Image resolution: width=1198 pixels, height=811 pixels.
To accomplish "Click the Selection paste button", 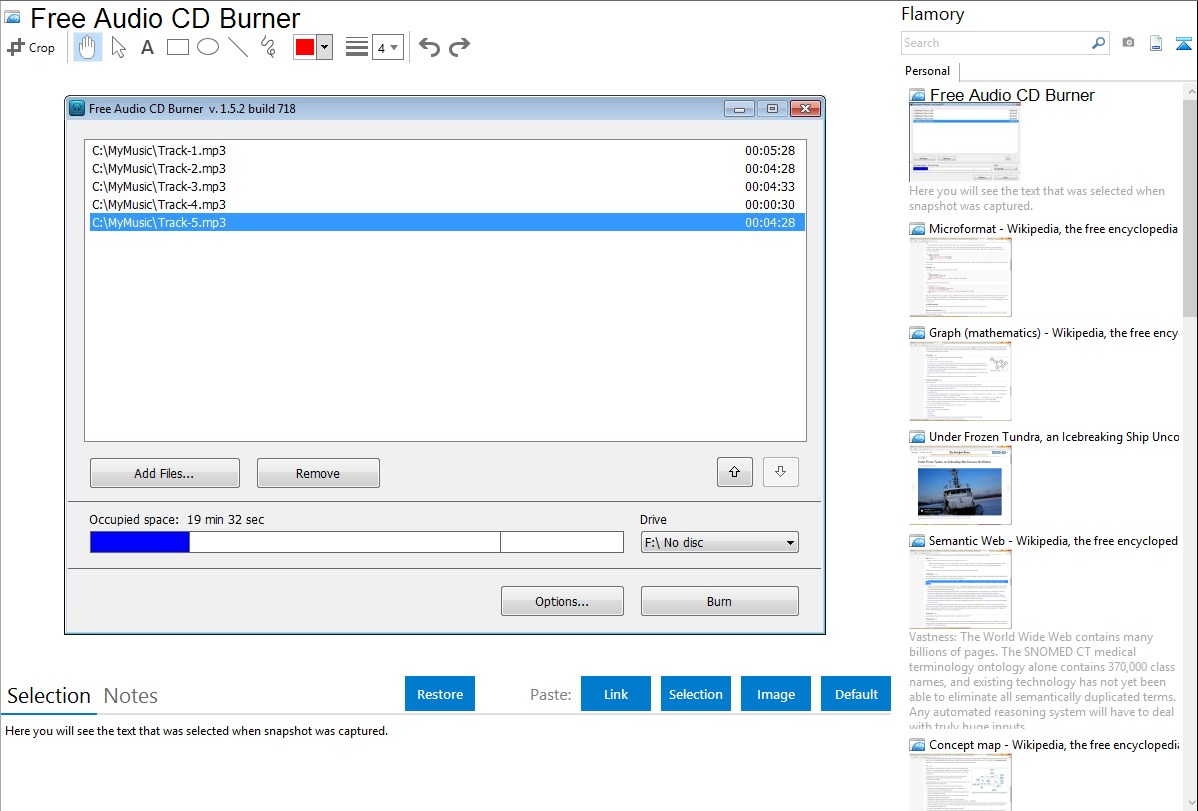I will [696, 694].
